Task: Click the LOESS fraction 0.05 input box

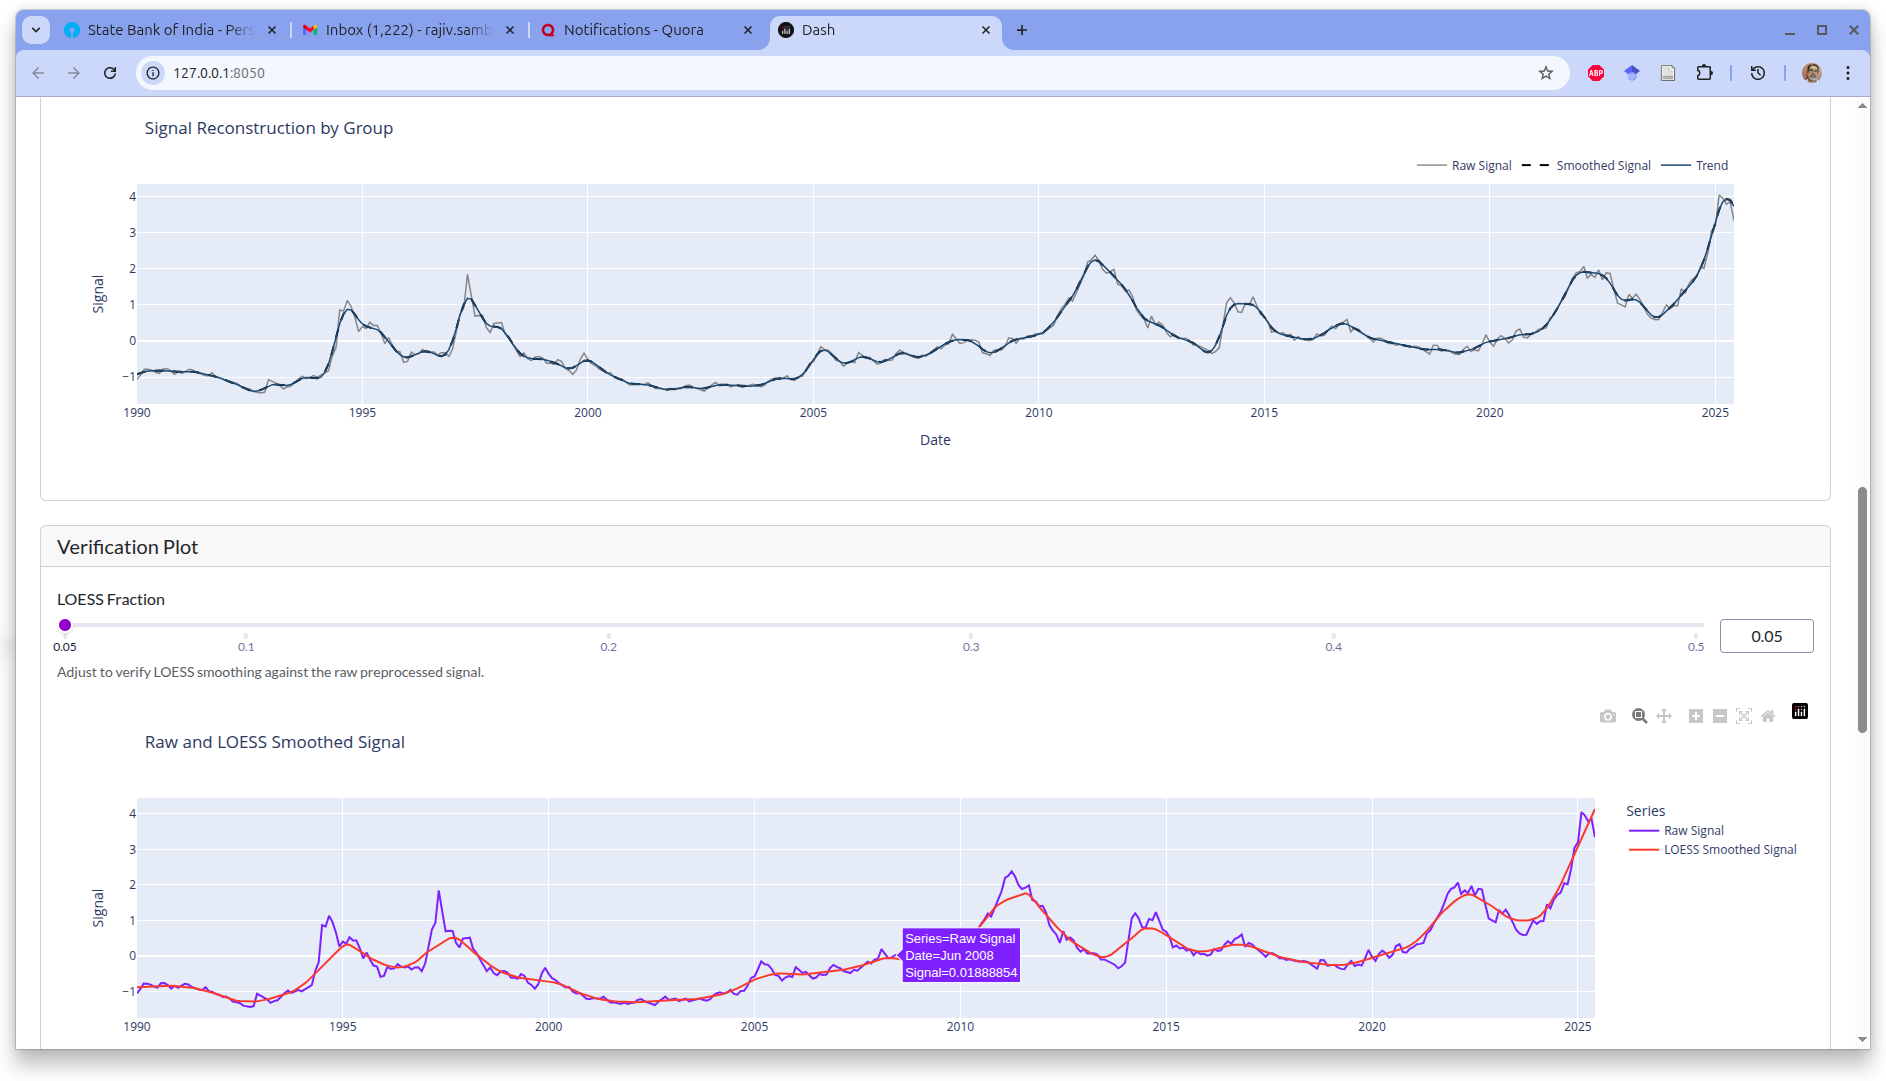Action: point(1766,636)
